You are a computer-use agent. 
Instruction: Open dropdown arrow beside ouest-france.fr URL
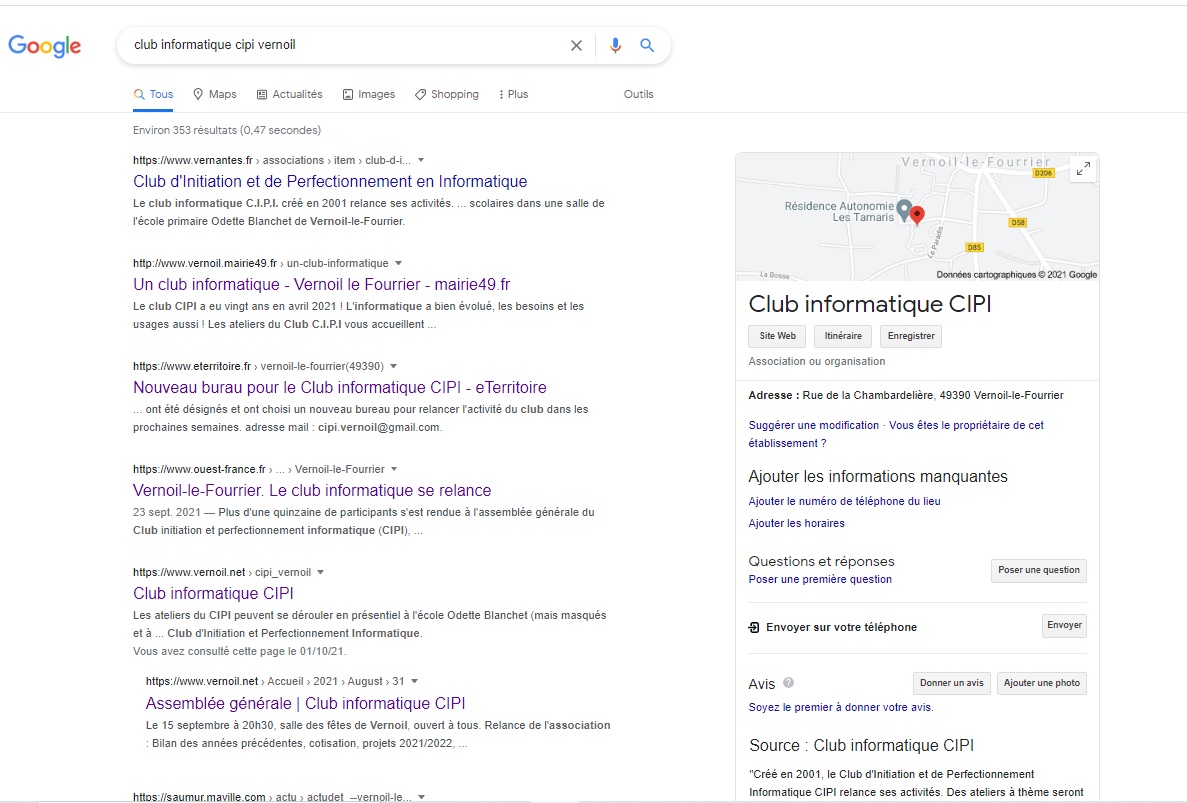coord(394,469)
